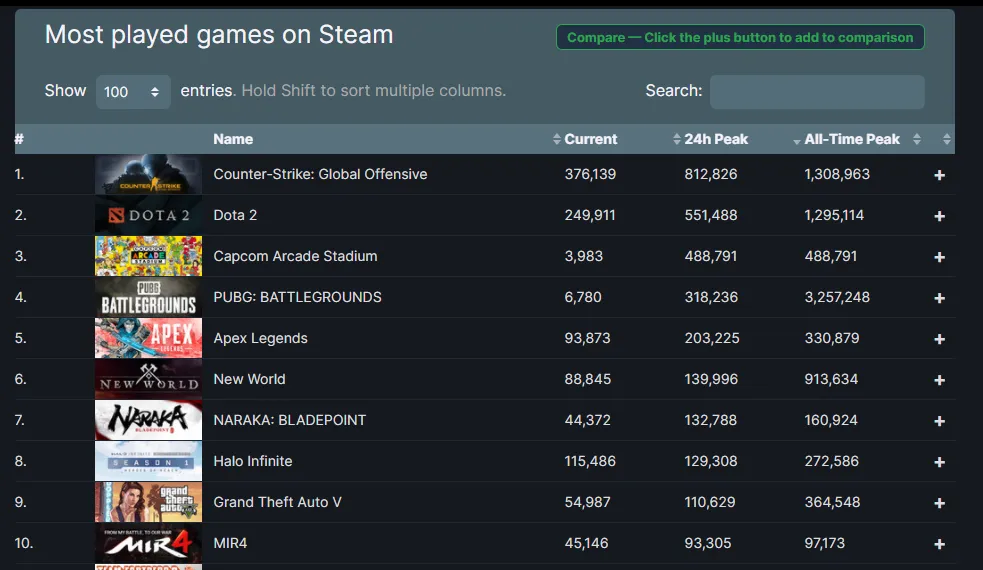This screenshot has height=570, width=983.
Task: Click the Compare button
Action: (x=740, y=37)
